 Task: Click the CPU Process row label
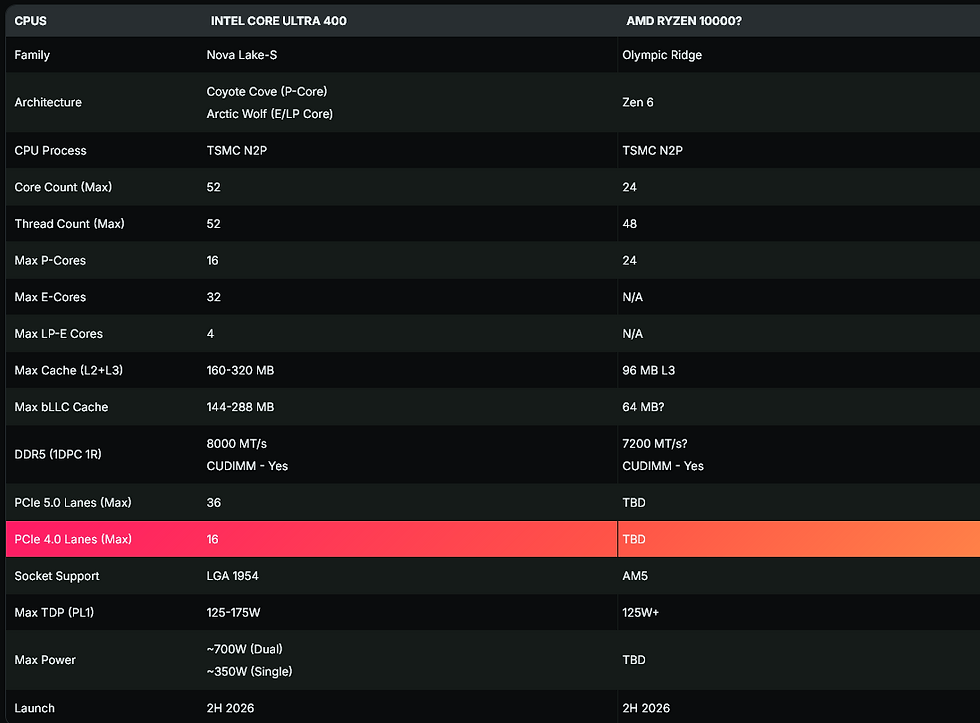[x=50, y=150]
